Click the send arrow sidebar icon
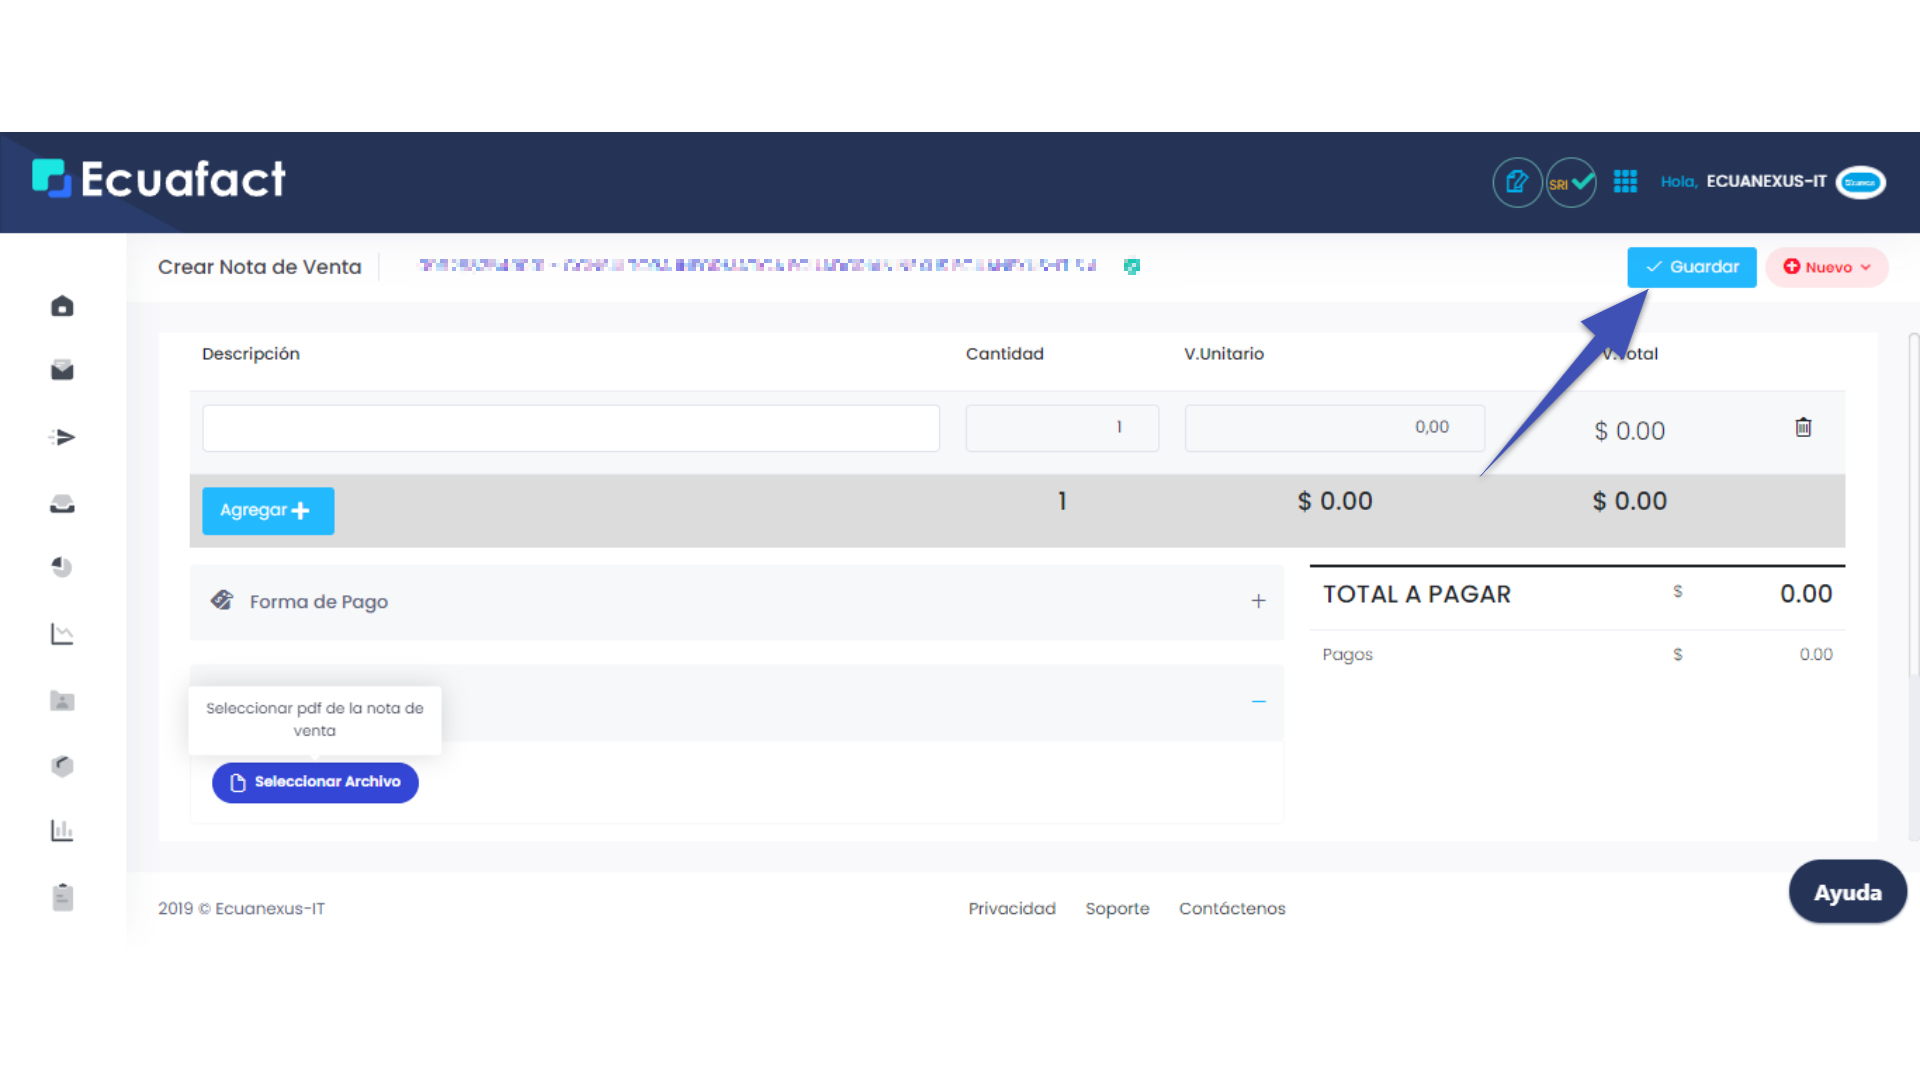This screenshot has height=1080, width=1920. 62,437
